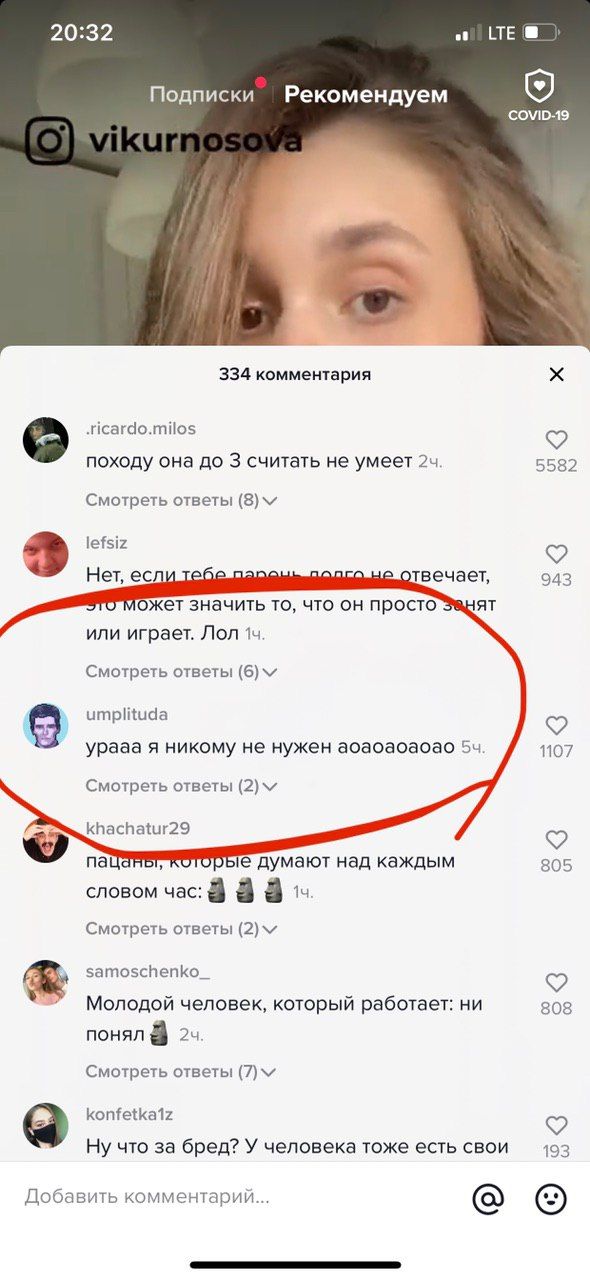Viewport: 590px width, 1280px height.
Task: Tap heart on konfetka1z comment
Action: pos(556,1125)
